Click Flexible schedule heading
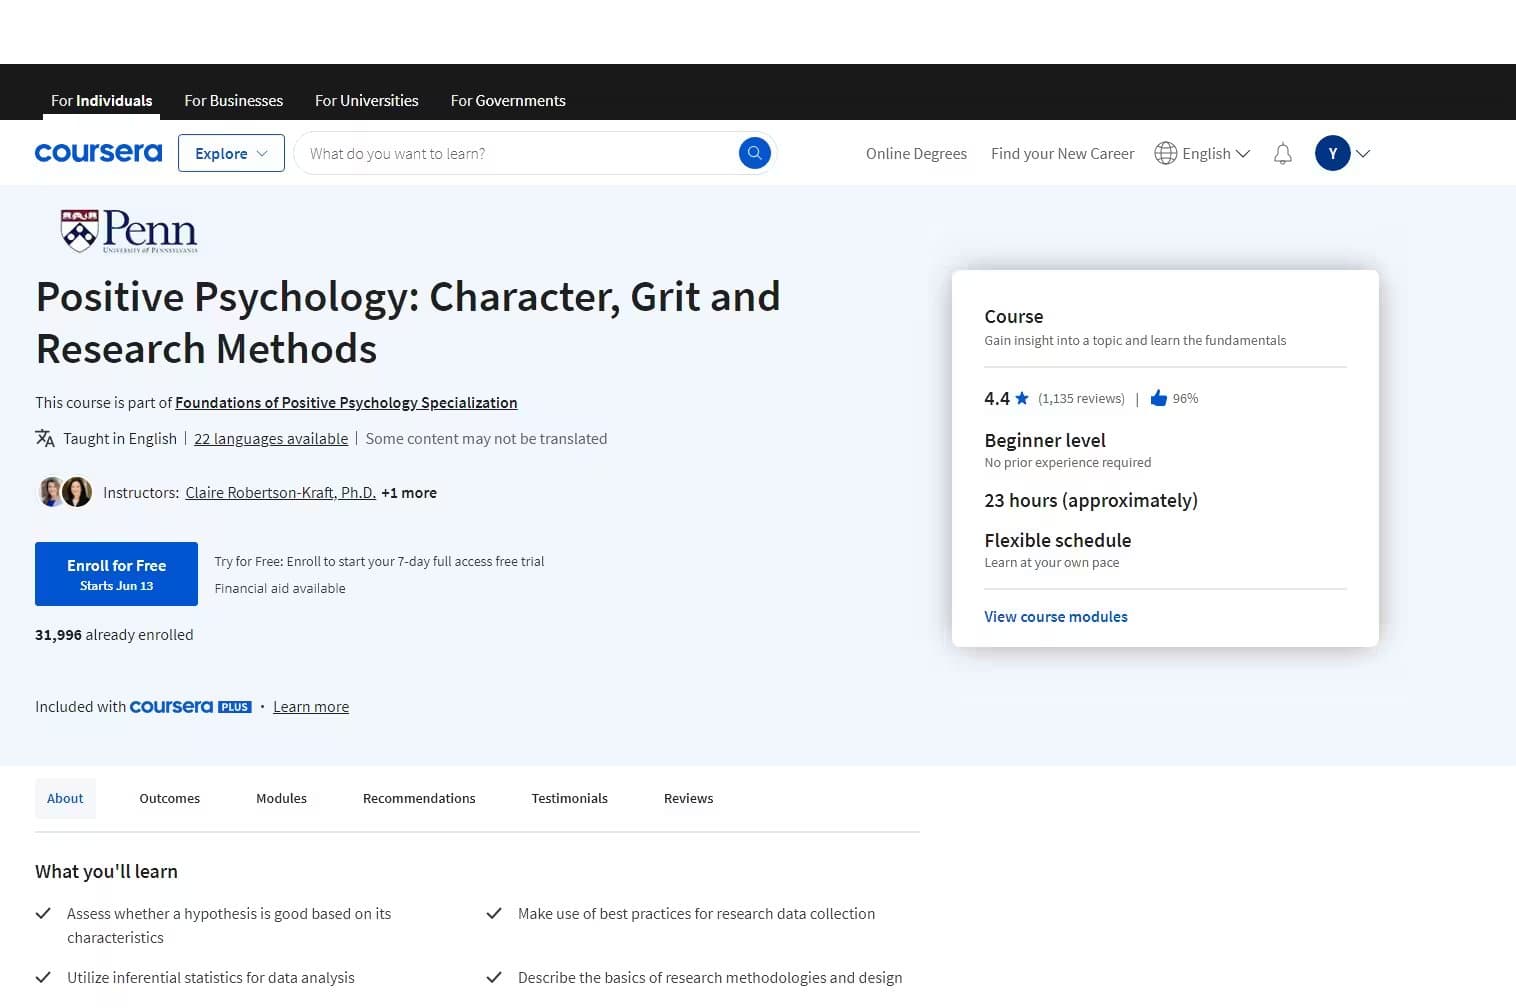1516x1008 pixels. pyautogui.click(x=1057, y=540)
